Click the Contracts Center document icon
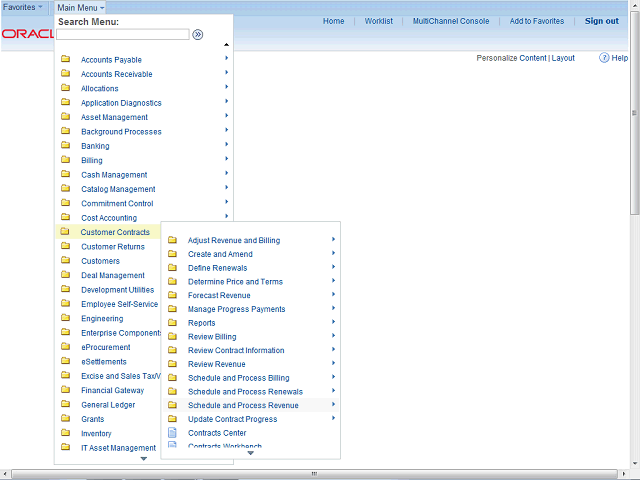Image resolution: width=640 pixels, height=480 pixels. tap(172, 433)
